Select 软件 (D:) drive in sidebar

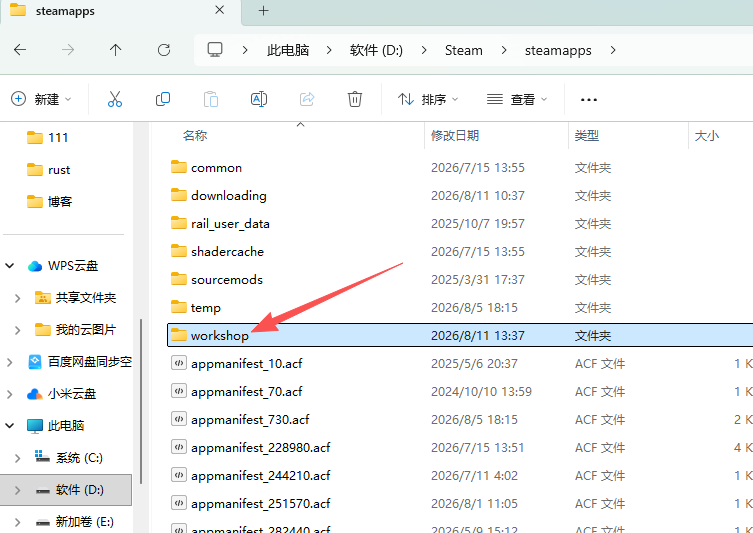(66, 490)
